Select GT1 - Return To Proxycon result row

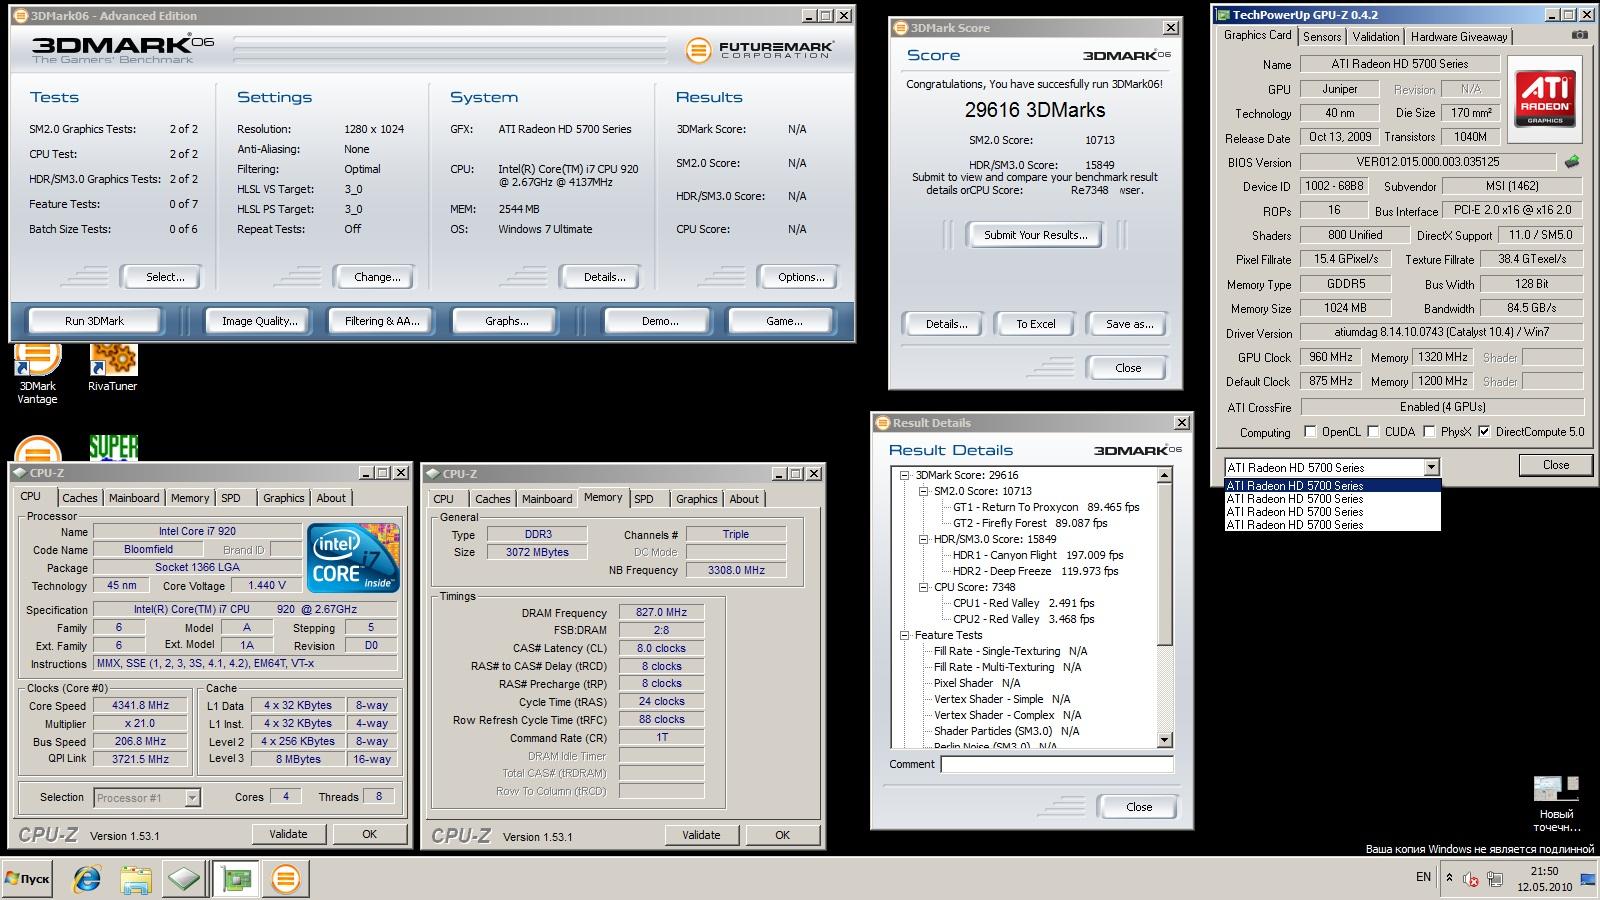click(x=1046, y=507)
